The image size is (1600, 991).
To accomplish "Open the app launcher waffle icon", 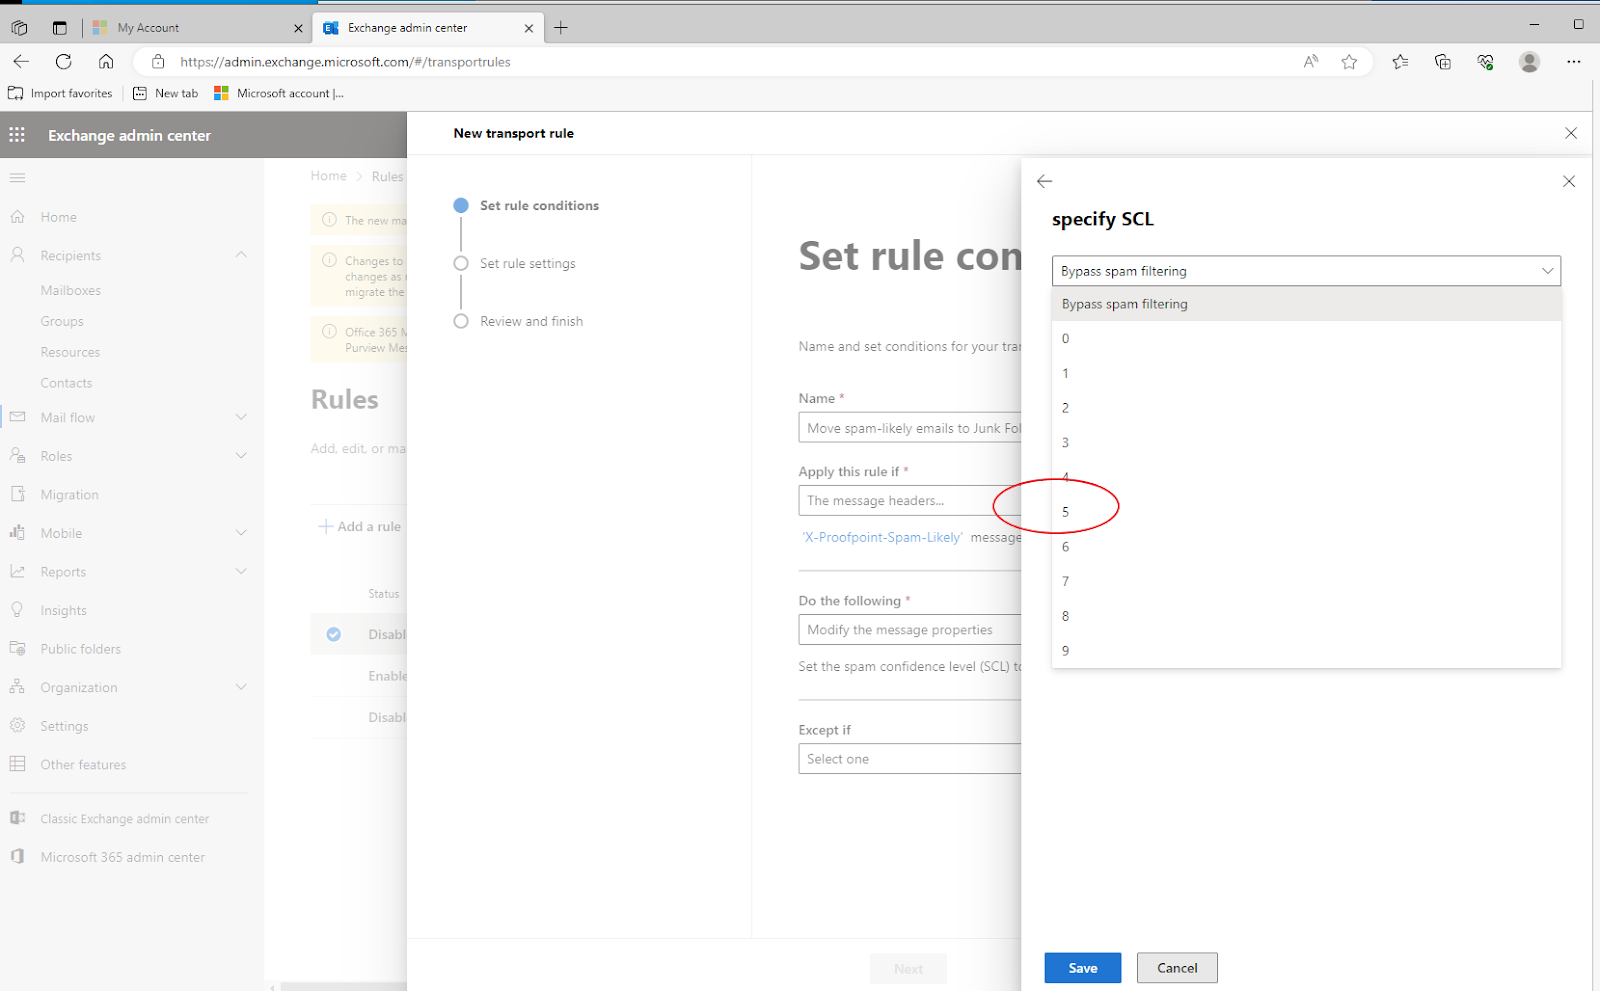I will (x=17, y=135).
